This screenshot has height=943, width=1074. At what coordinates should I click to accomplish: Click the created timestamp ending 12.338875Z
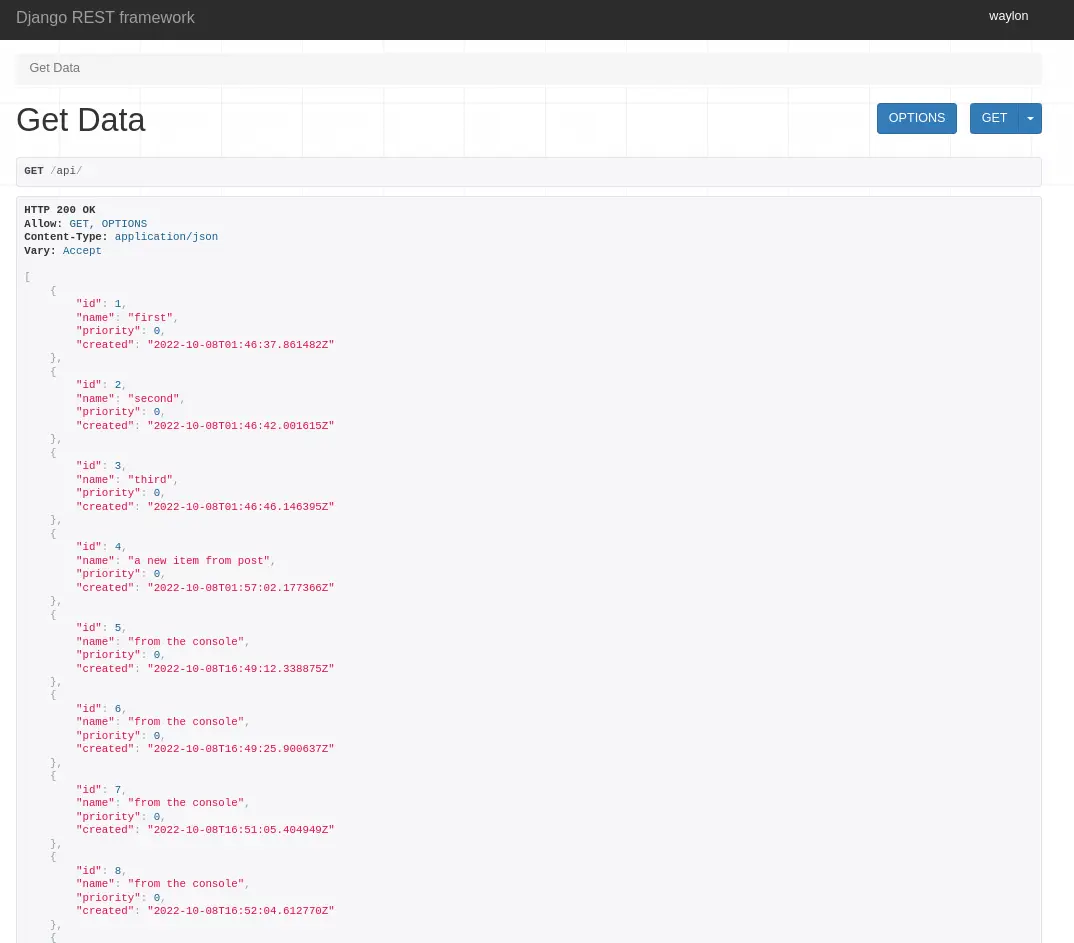click(240, 669)
